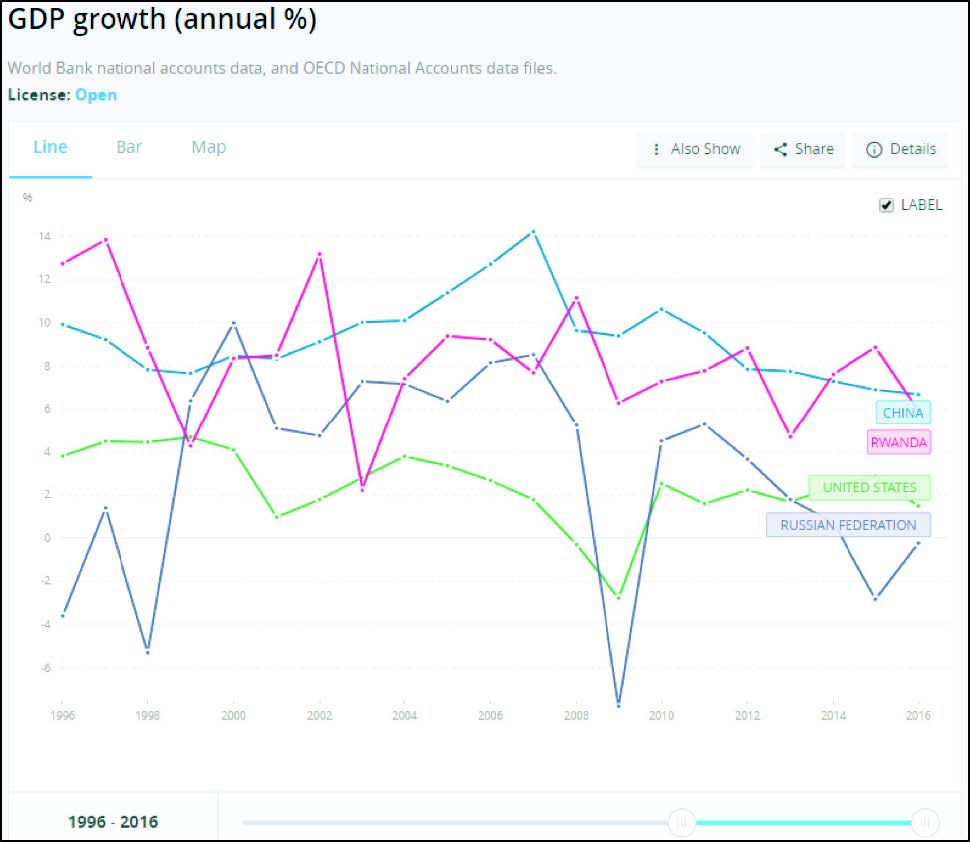Click the left handle of year range slider
The width and height of the screenshot is (970, 842).
[x=682, y=822]
